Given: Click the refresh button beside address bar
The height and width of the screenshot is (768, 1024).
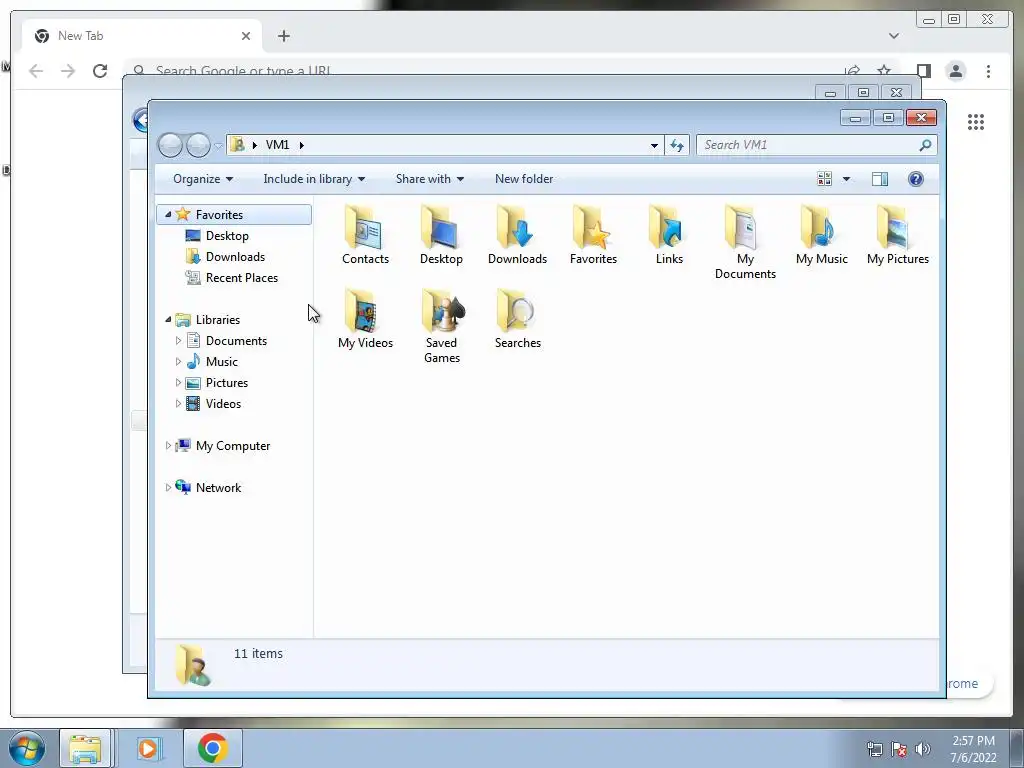Looking at the screenshot, I should coord(677,145).
